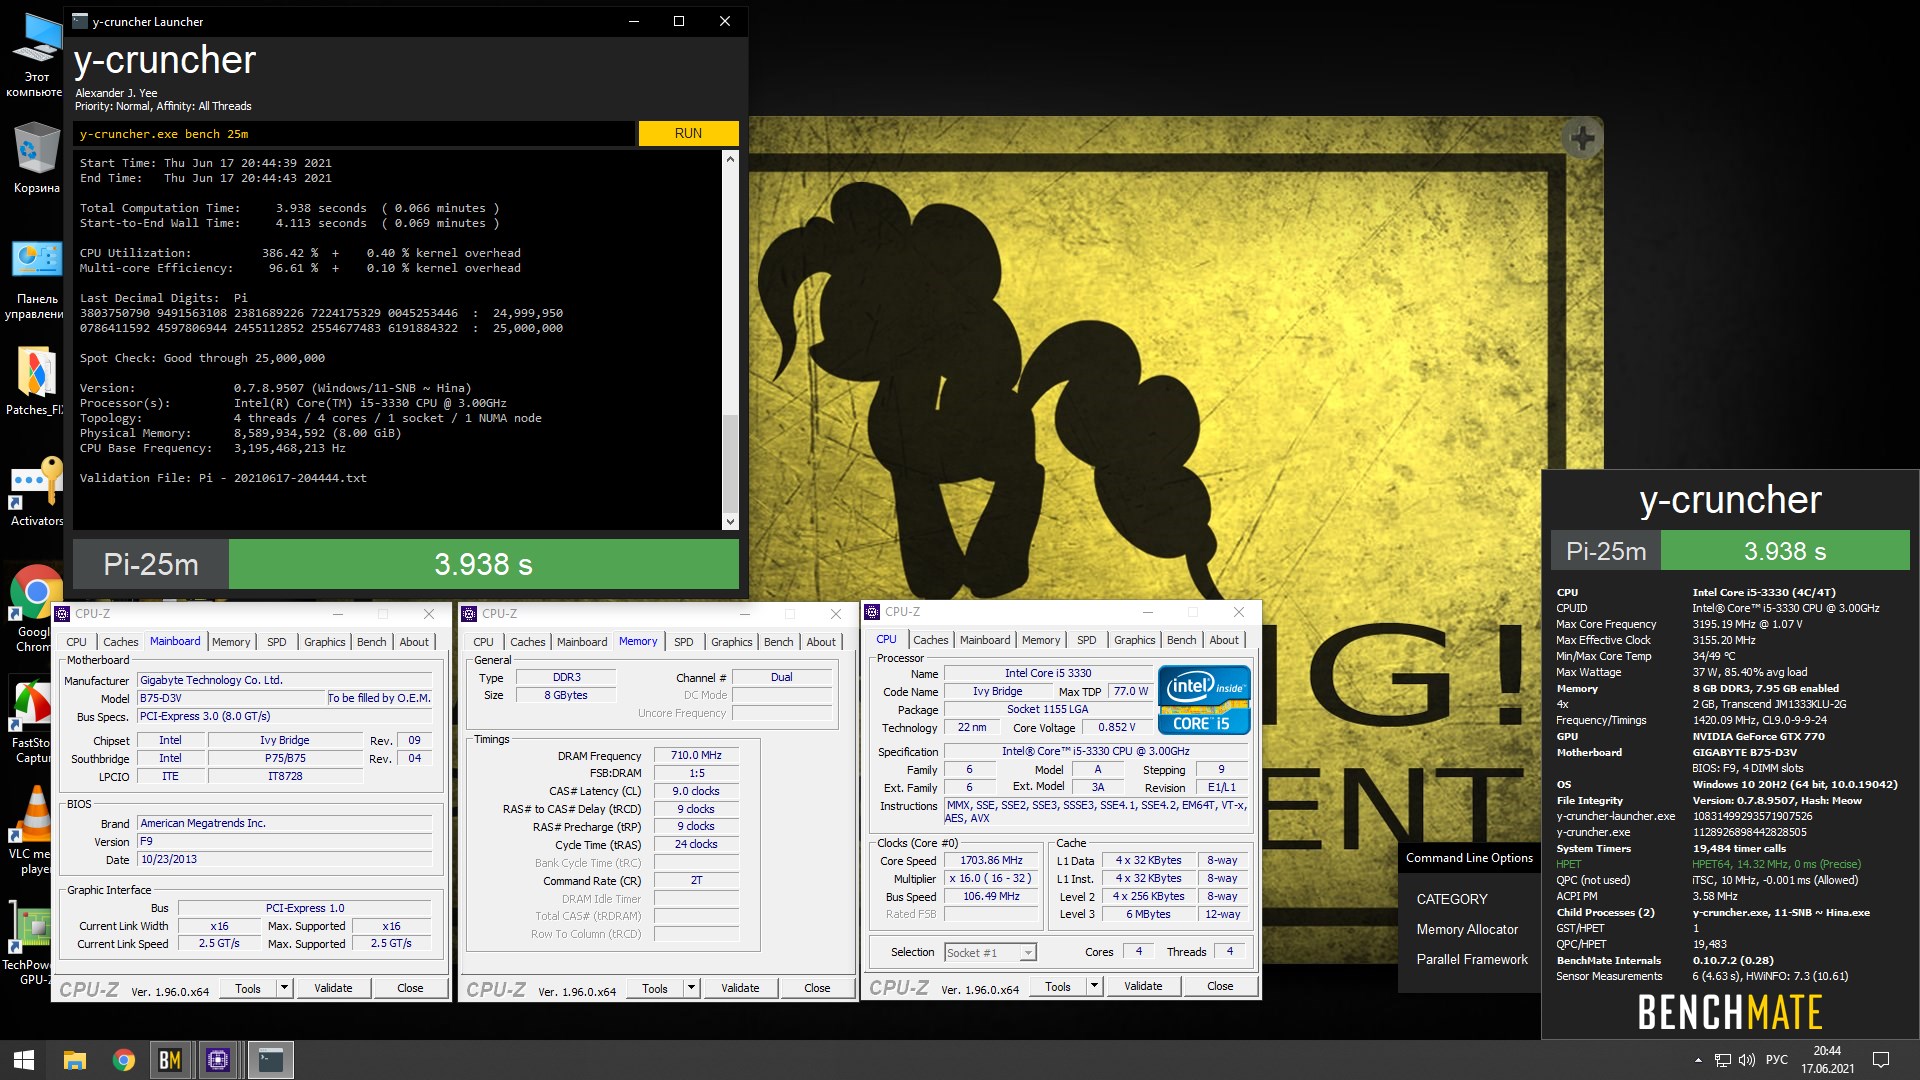
Task: Click CPU-Z Mainboard window title icon
Action: 63,614
